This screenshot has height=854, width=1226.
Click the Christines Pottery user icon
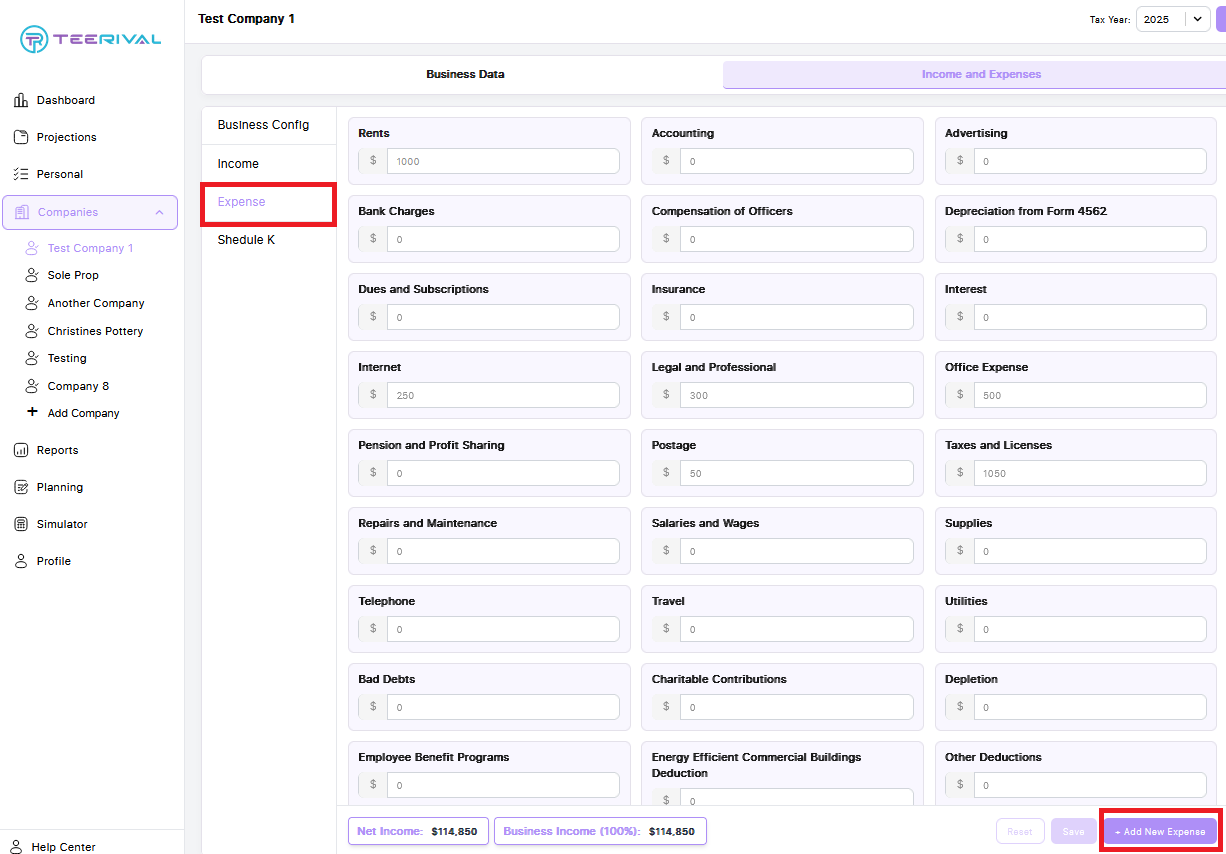tap(32, 331)
